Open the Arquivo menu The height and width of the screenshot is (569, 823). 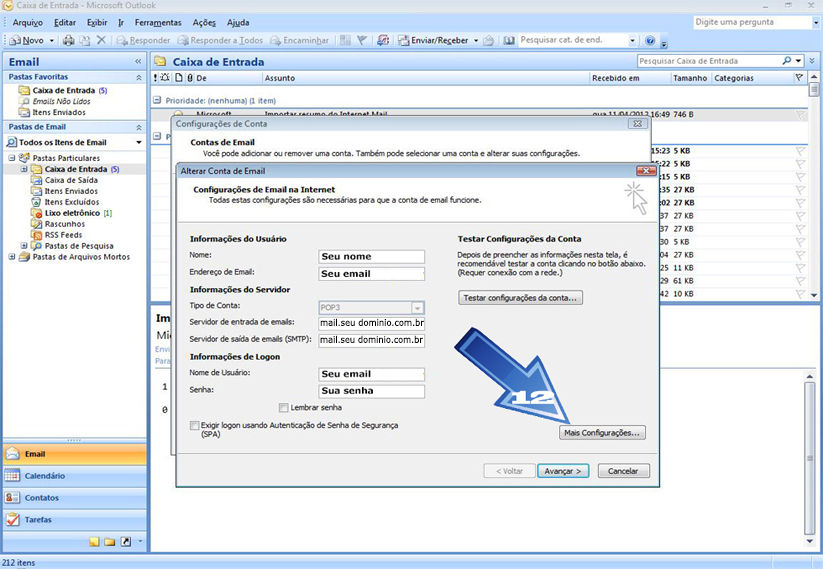click(27, 23)
